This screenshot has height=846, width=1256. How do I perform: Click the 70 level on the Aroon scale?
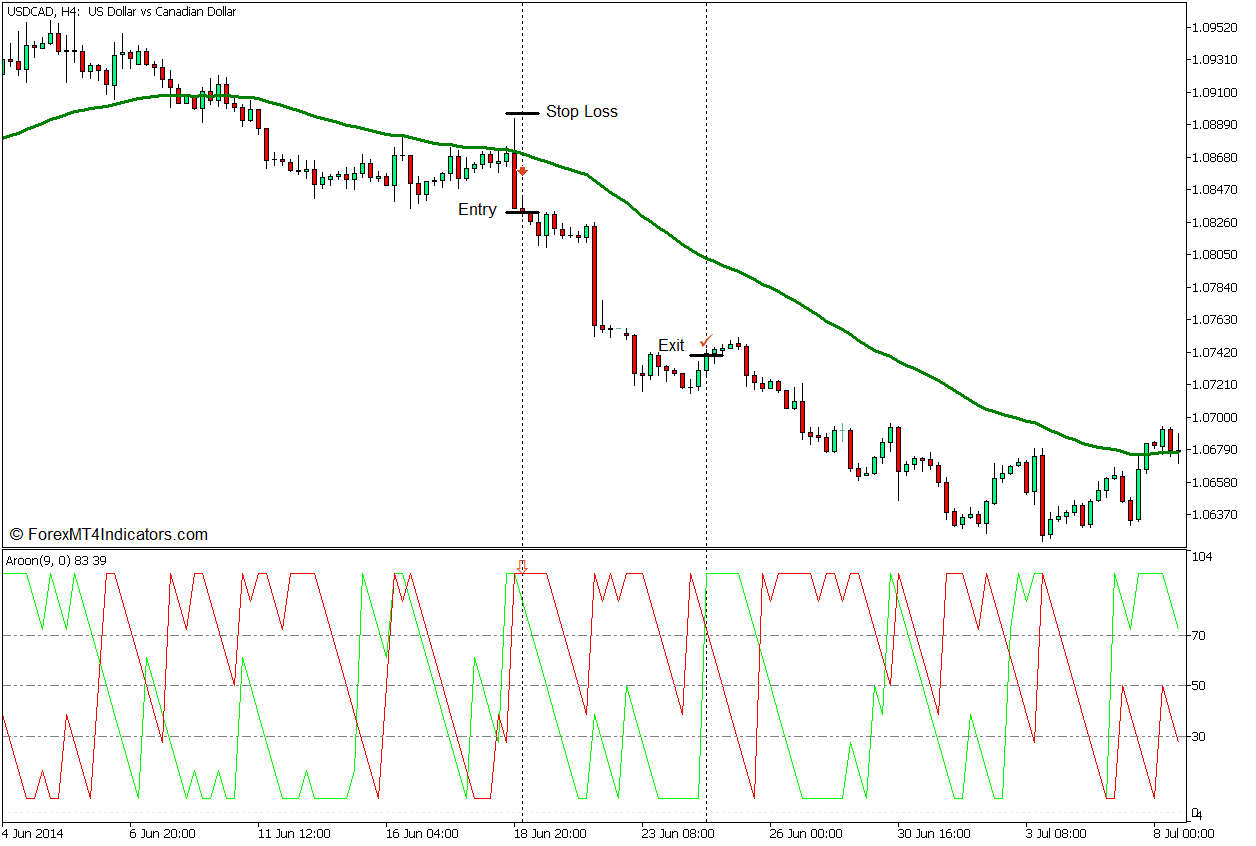pos(1200,635)
